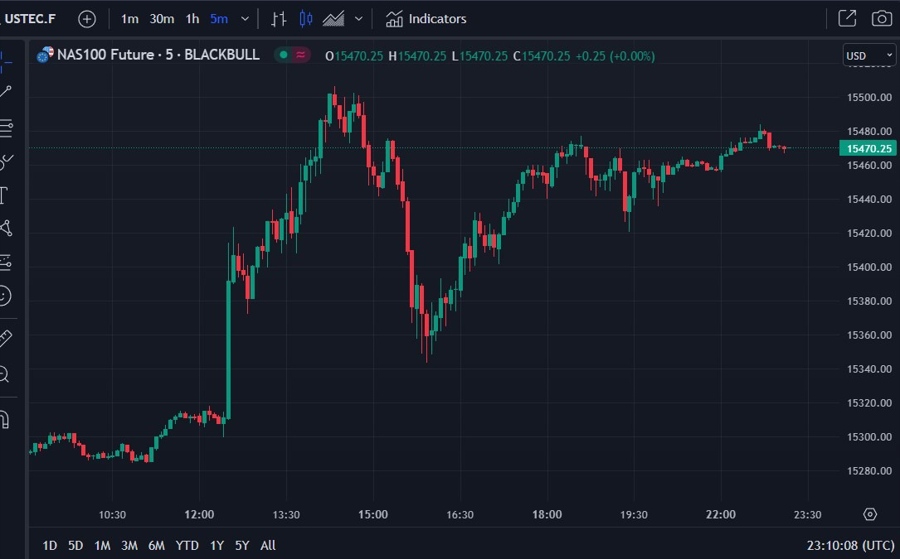Screen dimensions: 900x559
Task: Open the chart in a popup window
Action: point(847,18)
